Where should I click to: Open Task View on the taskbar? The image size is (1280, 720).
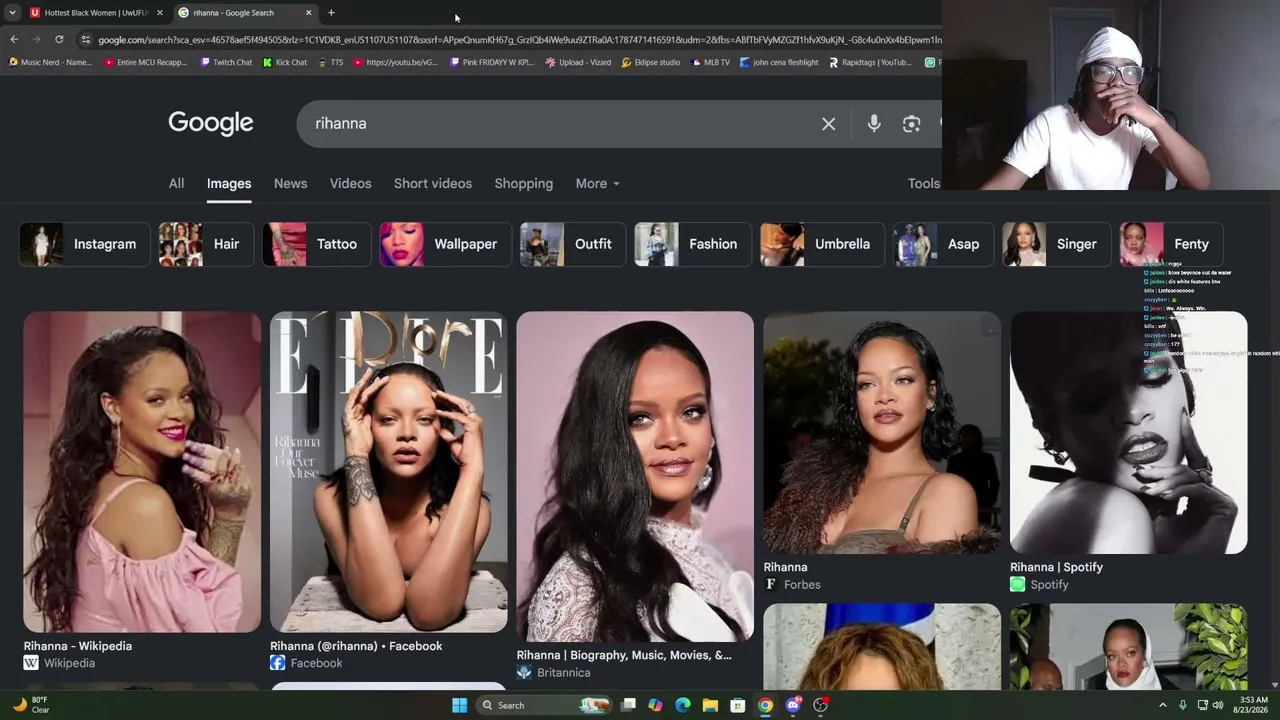coord(628,705)
